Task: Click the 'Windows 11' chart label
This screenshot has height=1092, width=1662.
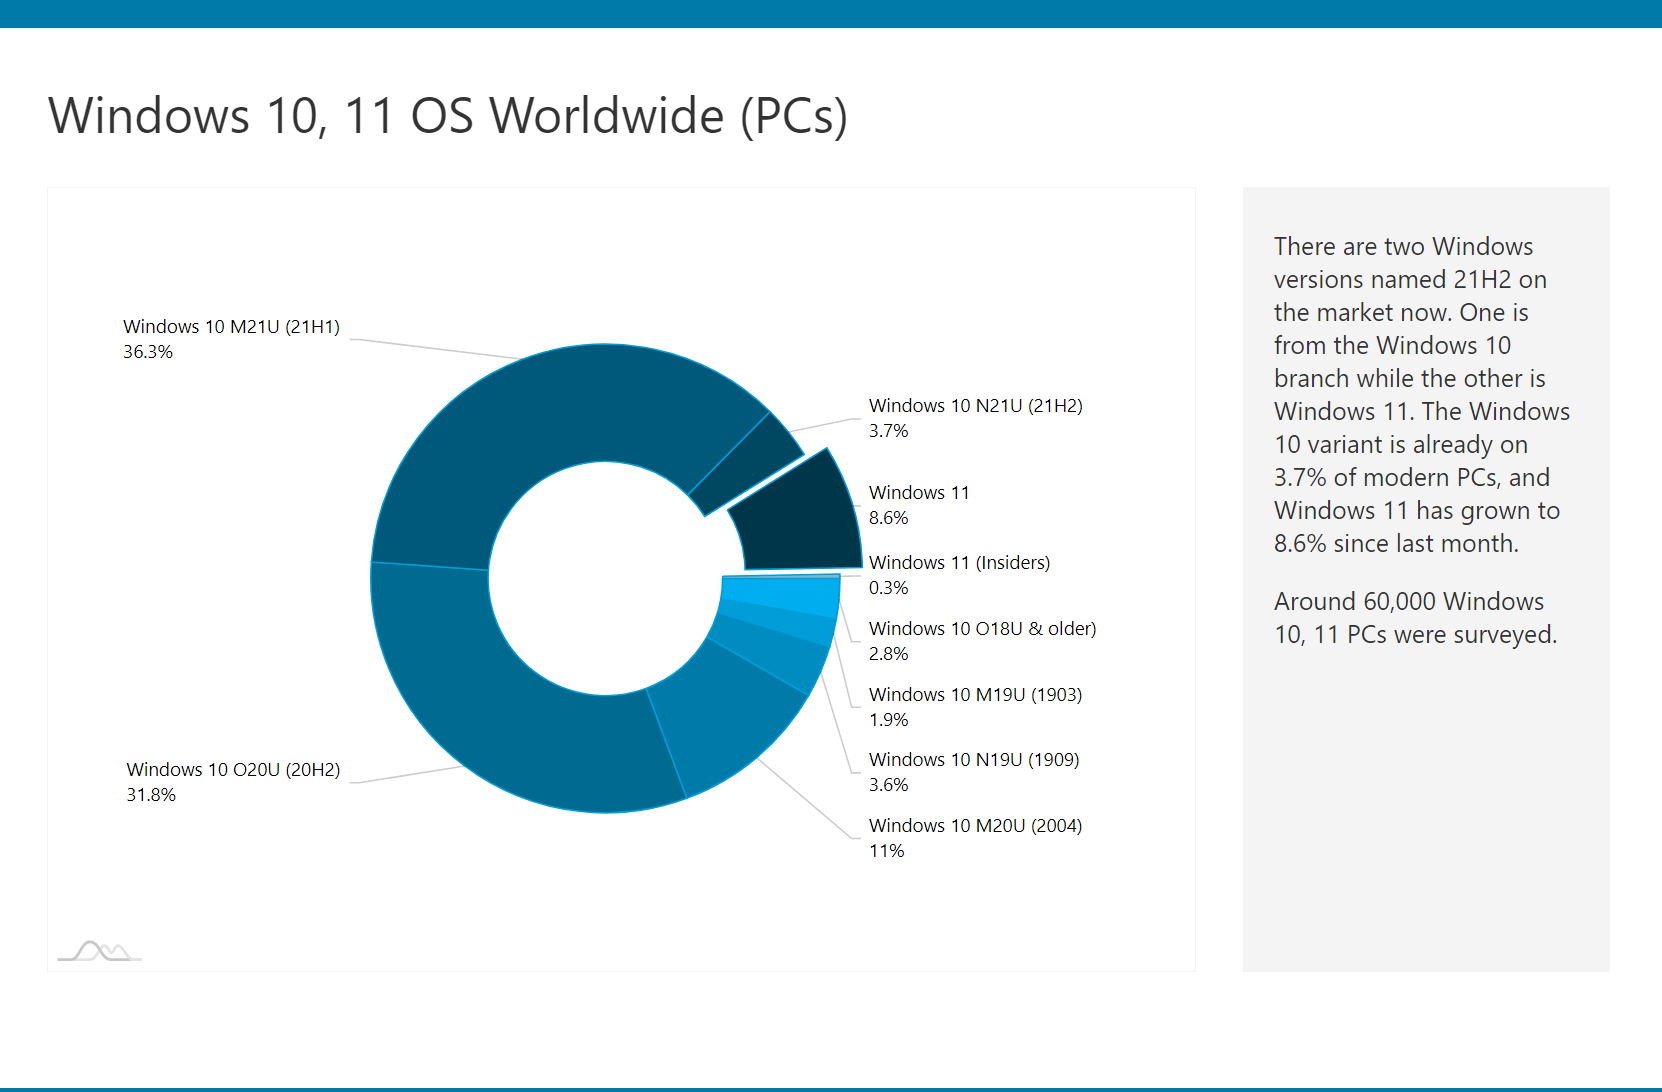Action: [x=919, y=493]
